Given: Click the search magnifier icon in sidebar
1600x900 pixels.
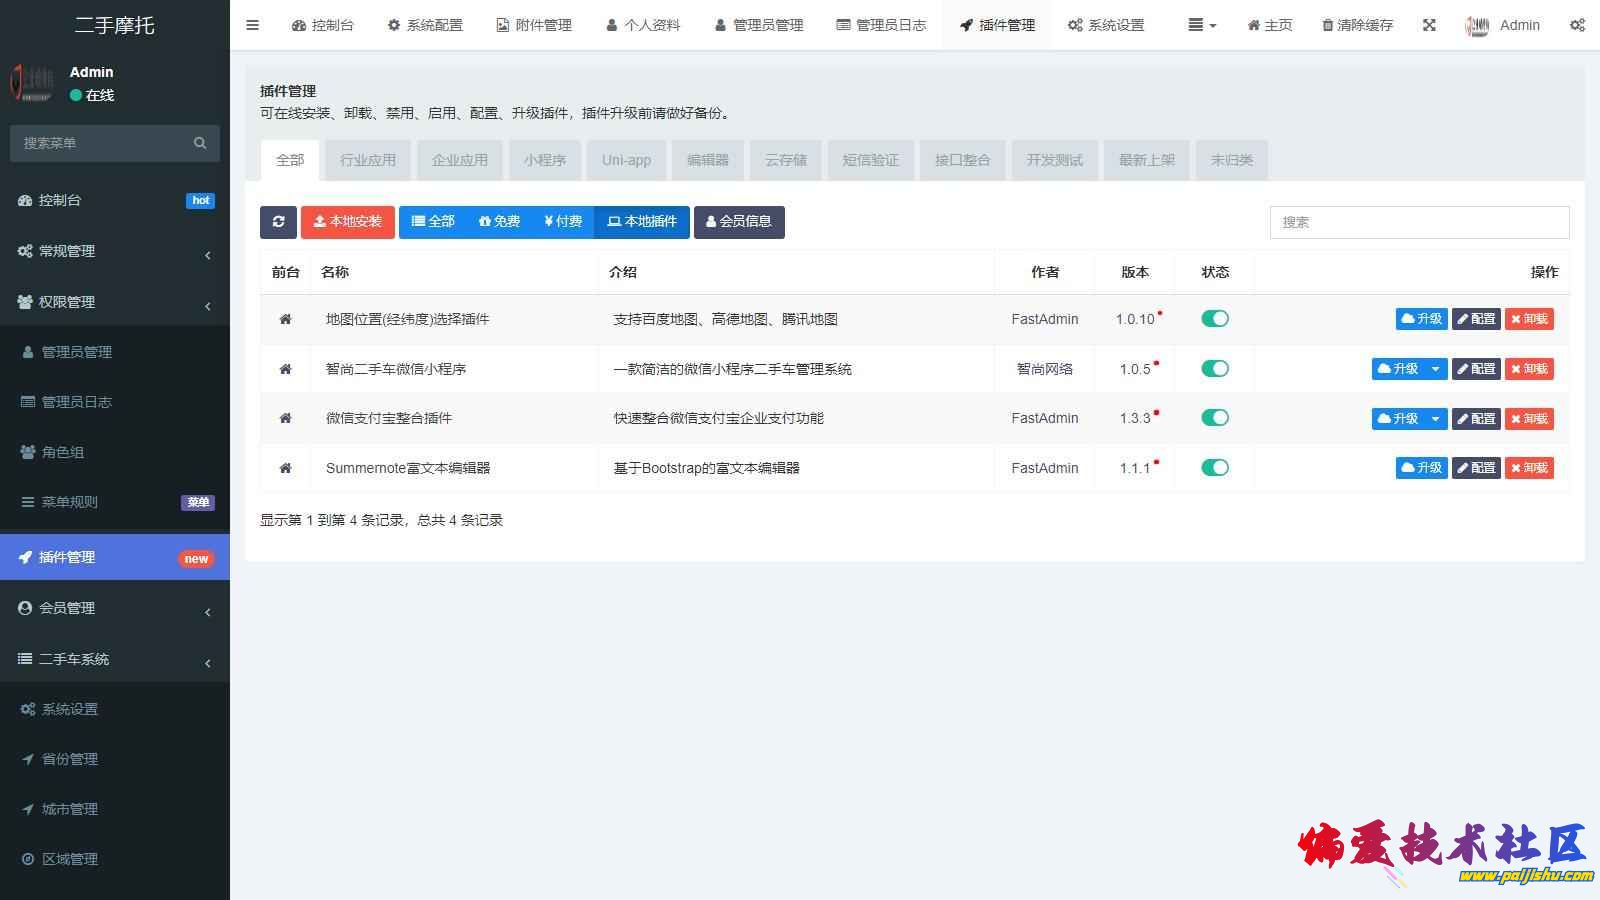Looking at the screenshot, I should point(200,143).
